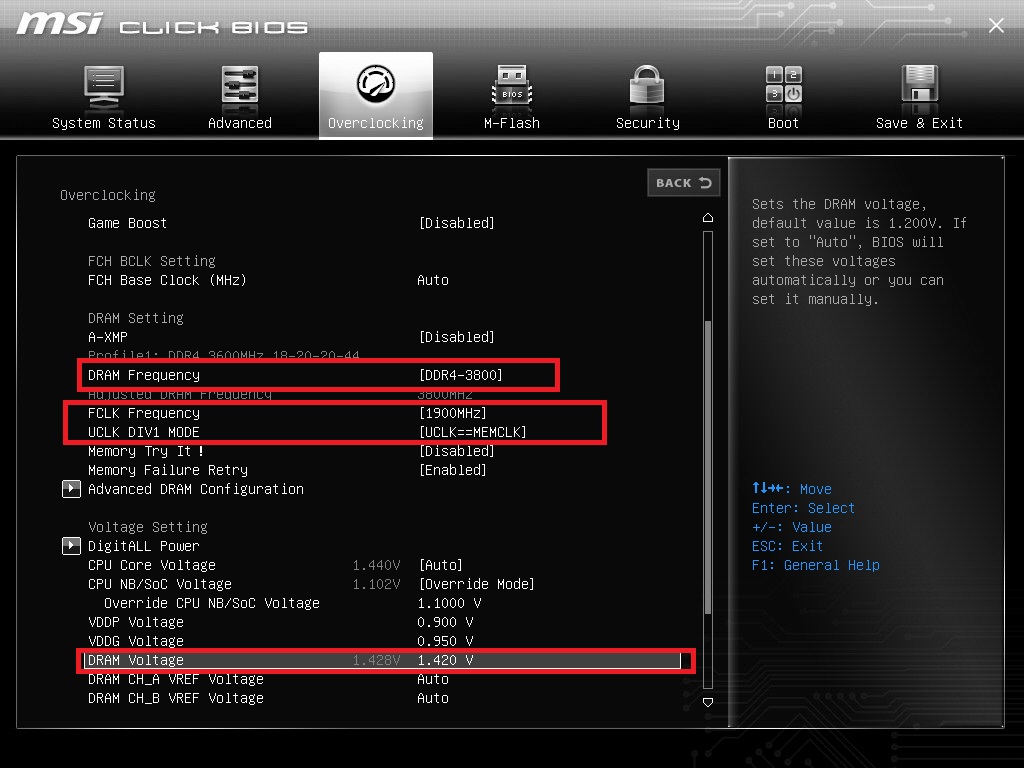Click the 1.428V DRAM reading
Screen dimensions: 1024x768
pos(376,660)
